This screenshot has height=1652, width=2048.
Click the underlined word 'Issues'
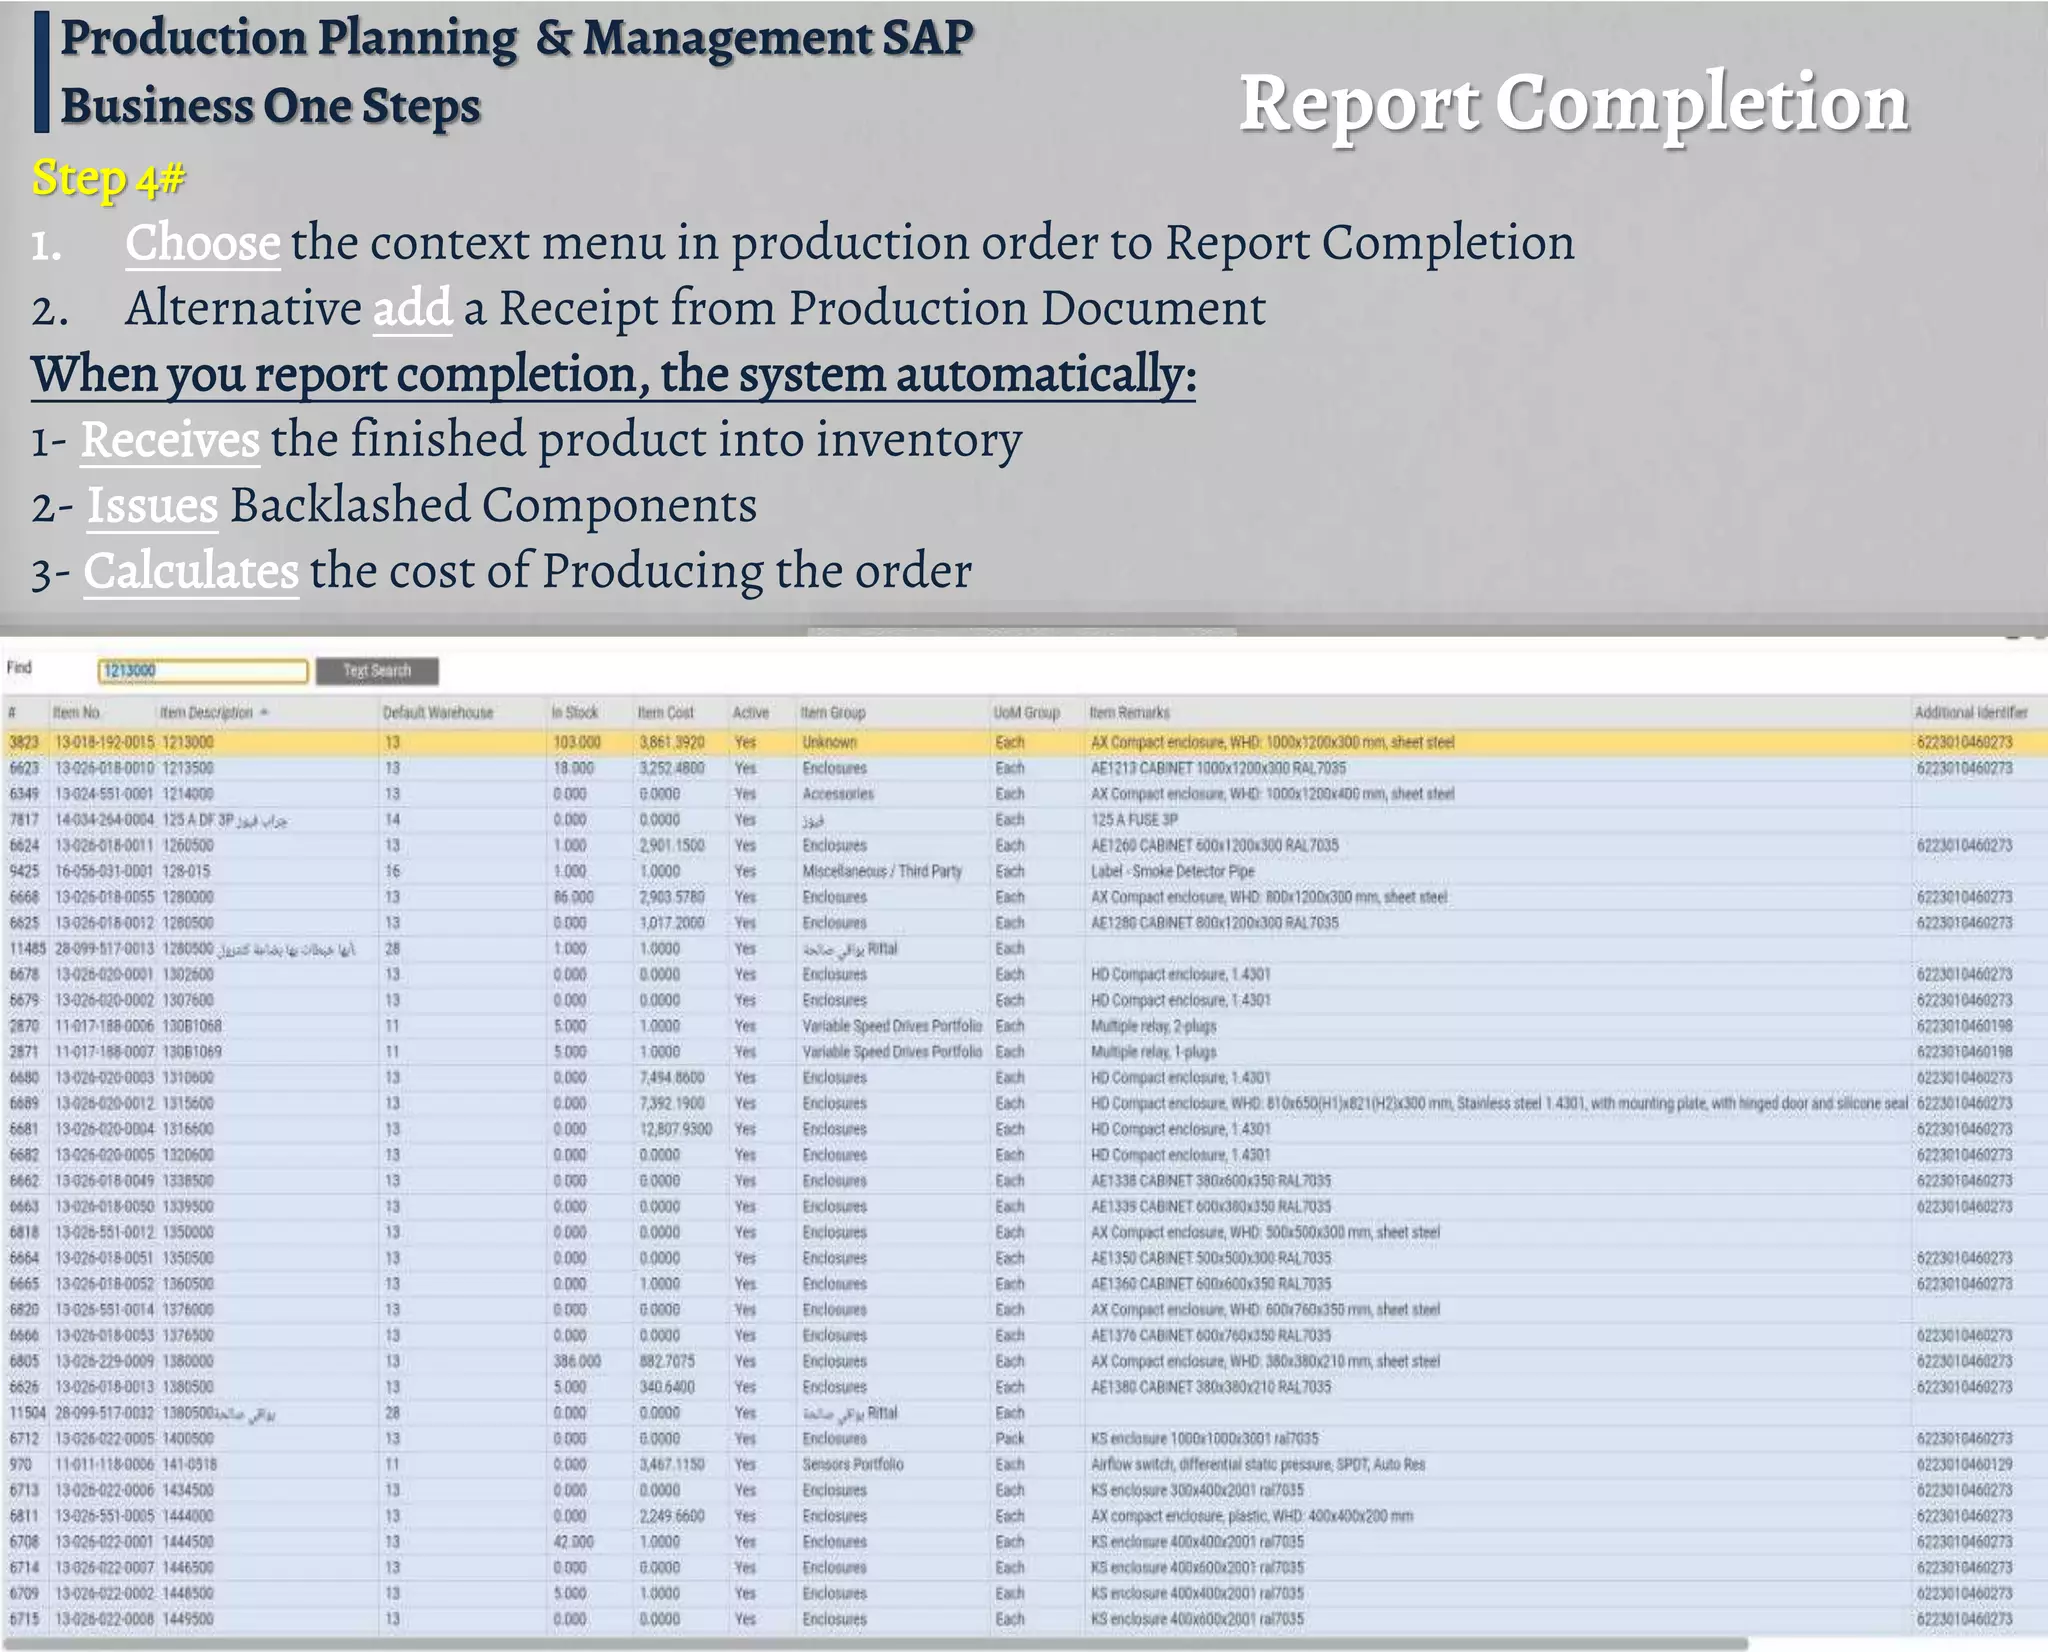coord(152,505)
